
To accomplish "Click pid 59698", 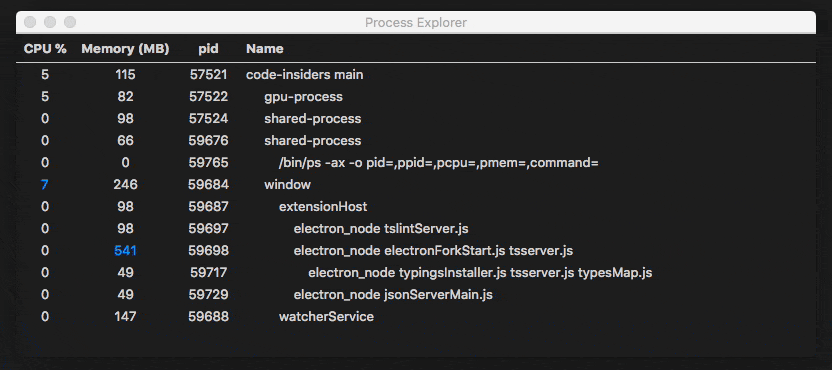I will [x=209, y=251].
